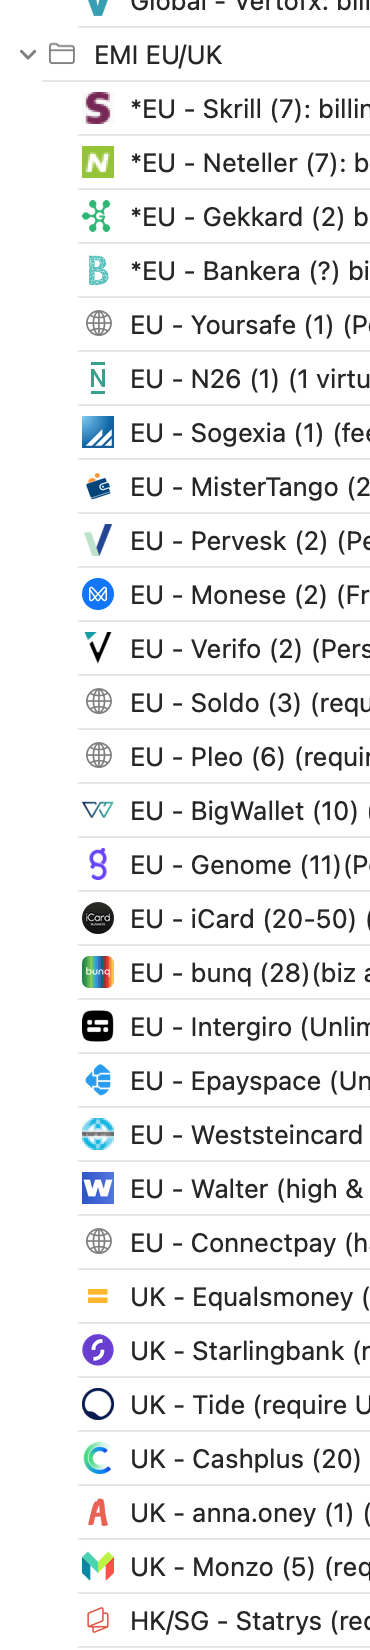The width and height of the screenshot is (370, 1650).
Task: Click the blue Monese icon
Action: pos(98,594)
